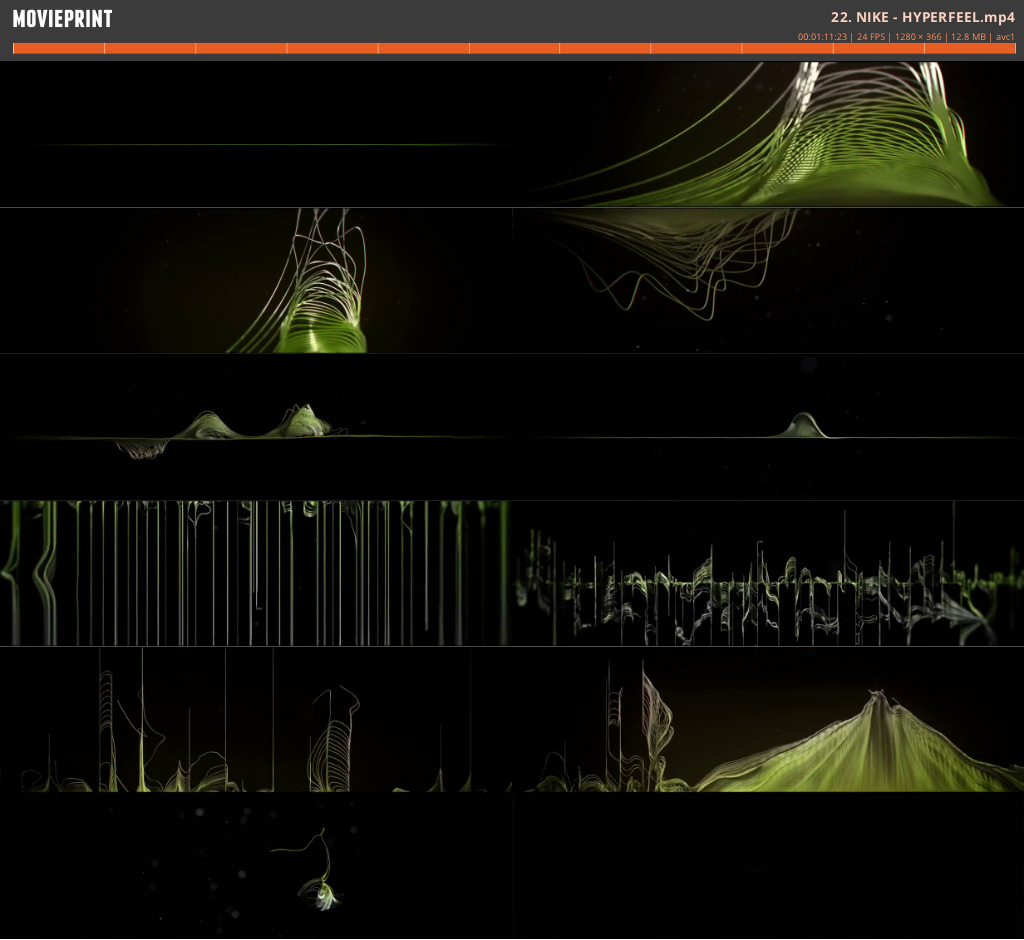Screen dimensions: 1024x940
Task: Open the thumbnail with a thin horizontal green line
Action: 256,135
